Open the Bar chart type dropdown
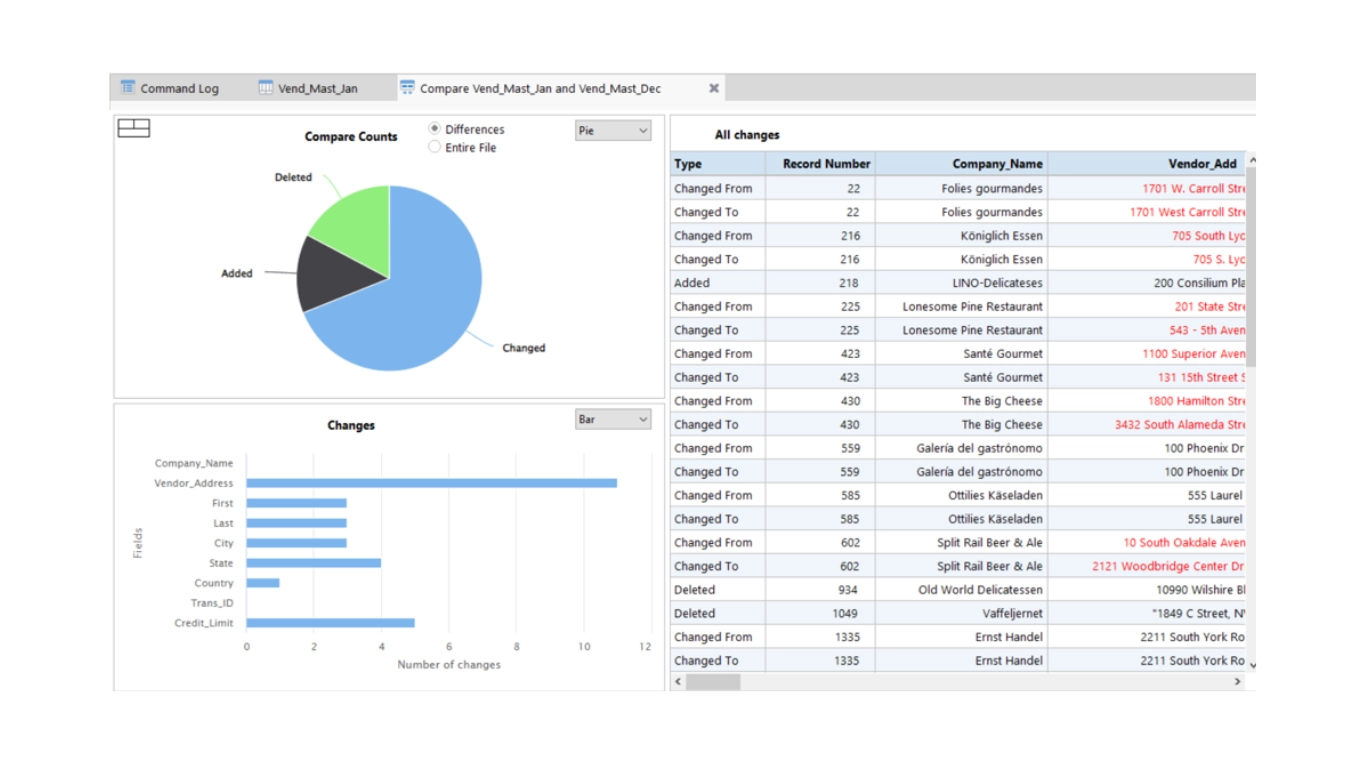Image resolution: width=1366 pixels, height=768 pixels. 613,420
